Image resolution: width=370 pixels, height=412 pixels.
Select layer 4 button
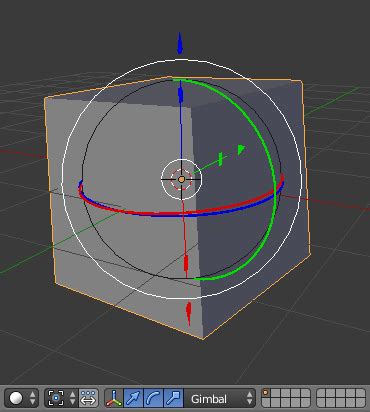tap(295, 393)
